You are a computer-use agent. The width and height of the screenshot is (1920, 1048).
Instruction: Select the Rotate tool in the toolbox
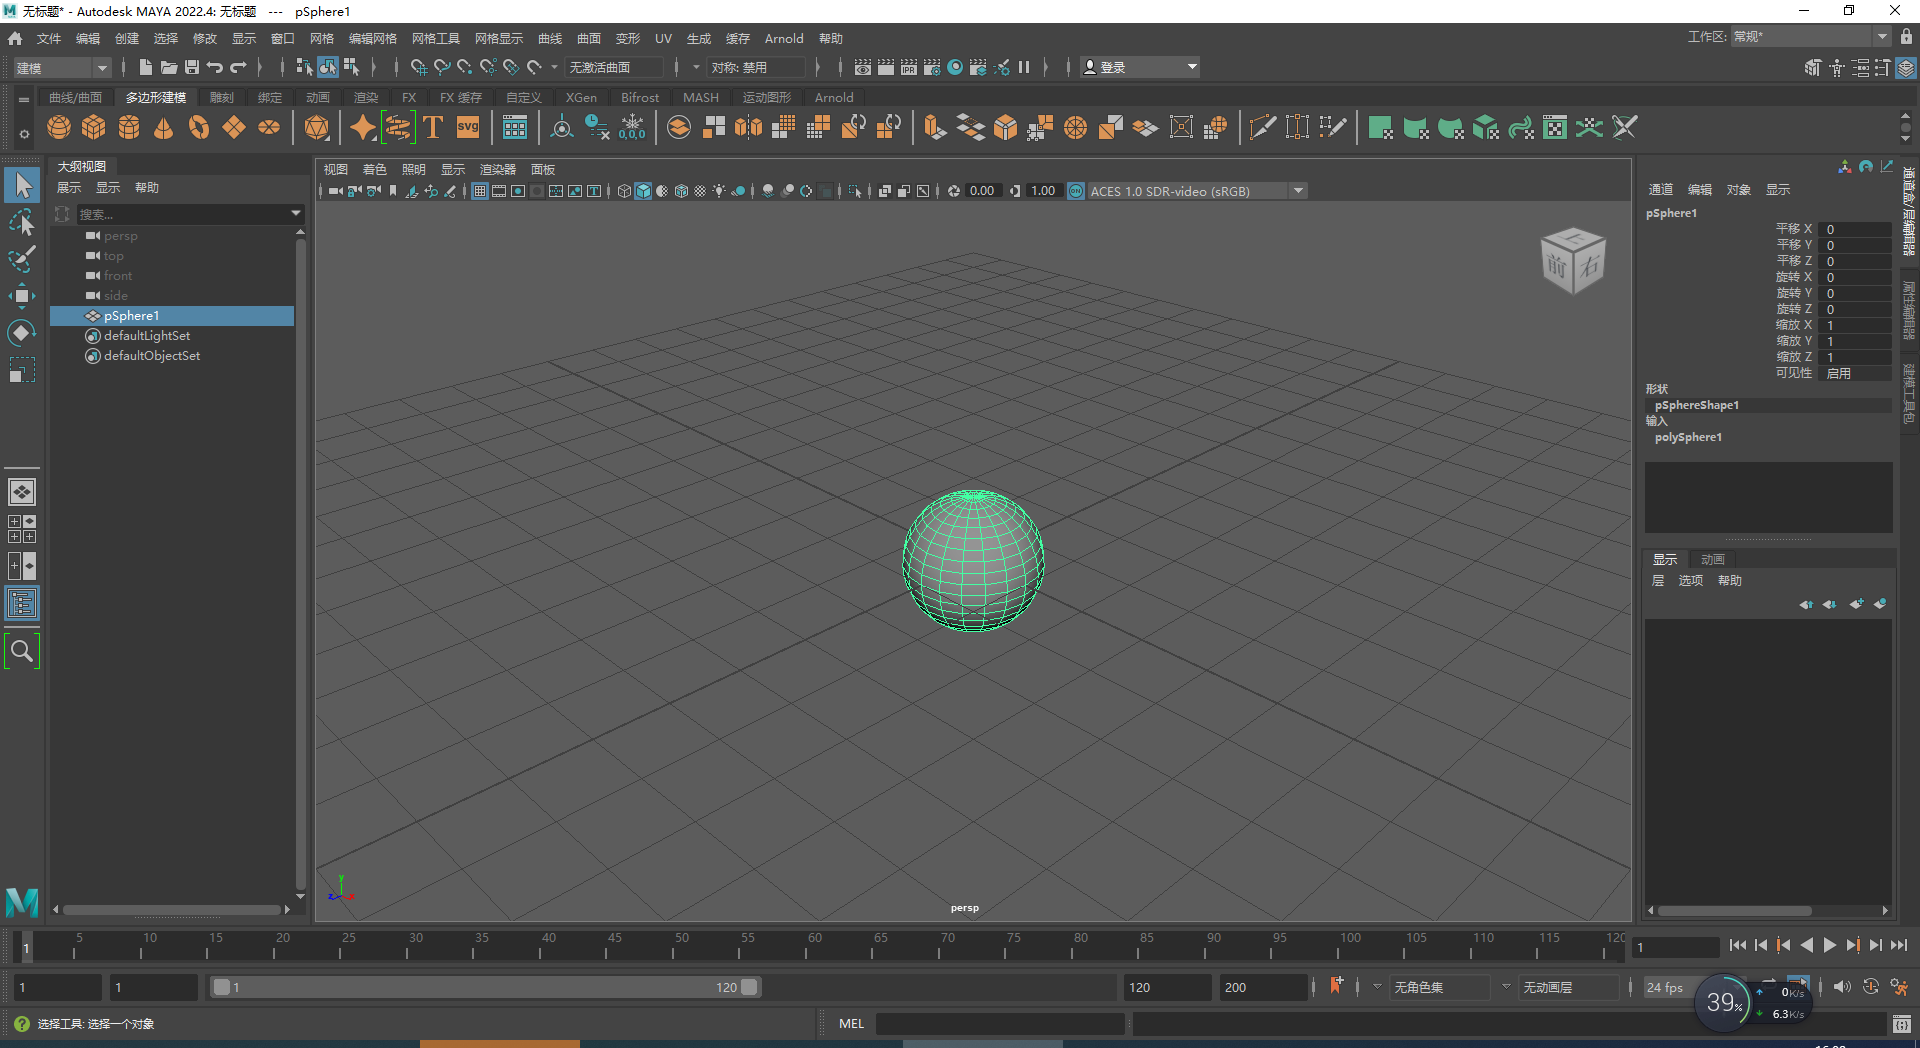tap(22, 332)
